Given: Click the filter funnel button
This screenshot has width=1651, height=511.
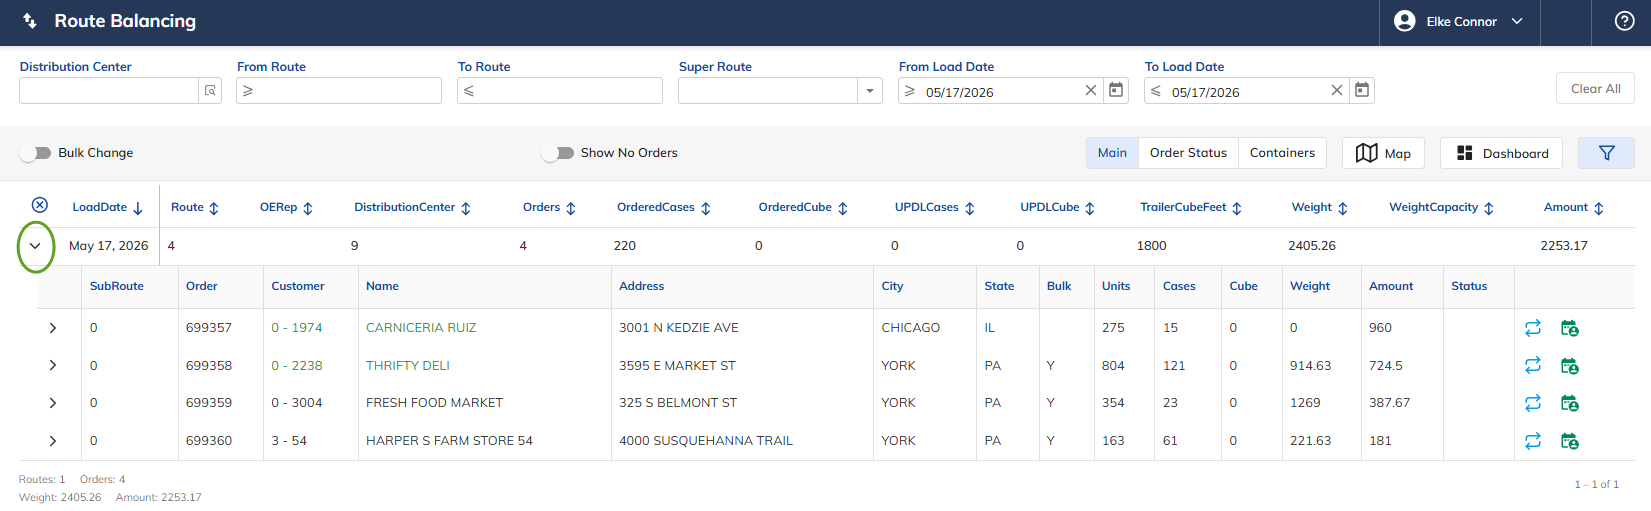Looking at the screenshot, I should point(1606,153).
